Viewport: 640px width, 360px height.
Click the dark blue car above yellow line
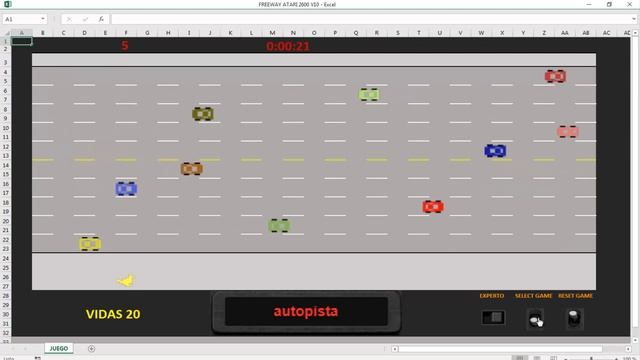(495, 151)
